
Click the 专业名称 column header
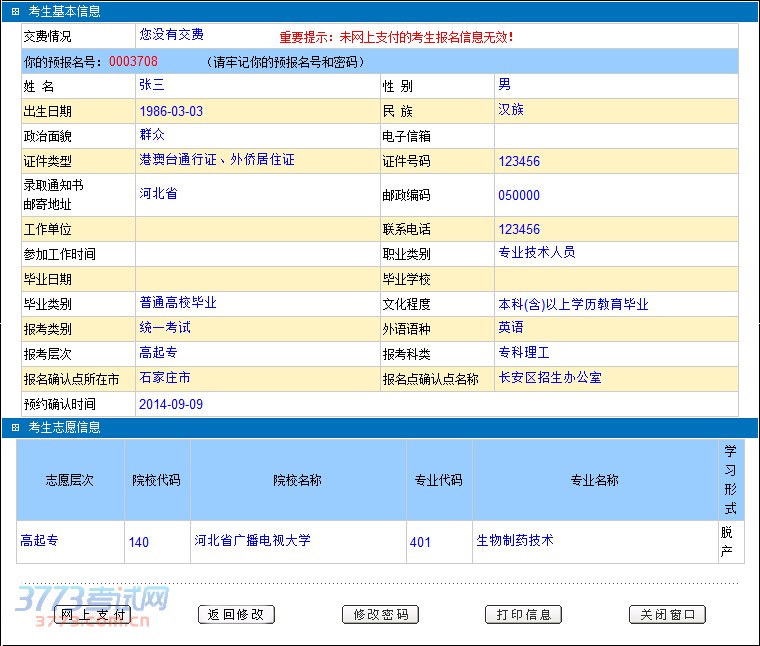coord(594,480)
